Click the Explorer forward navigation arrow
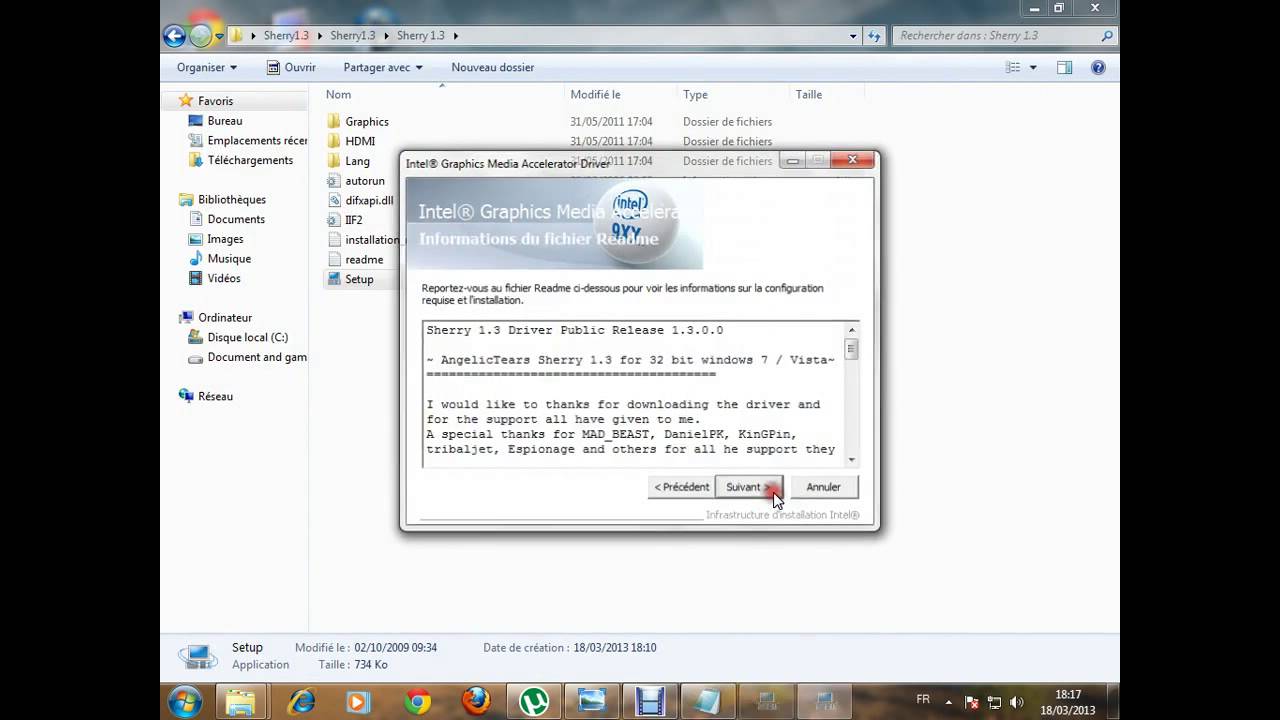 pyautogui.click(x=201, y=36)
